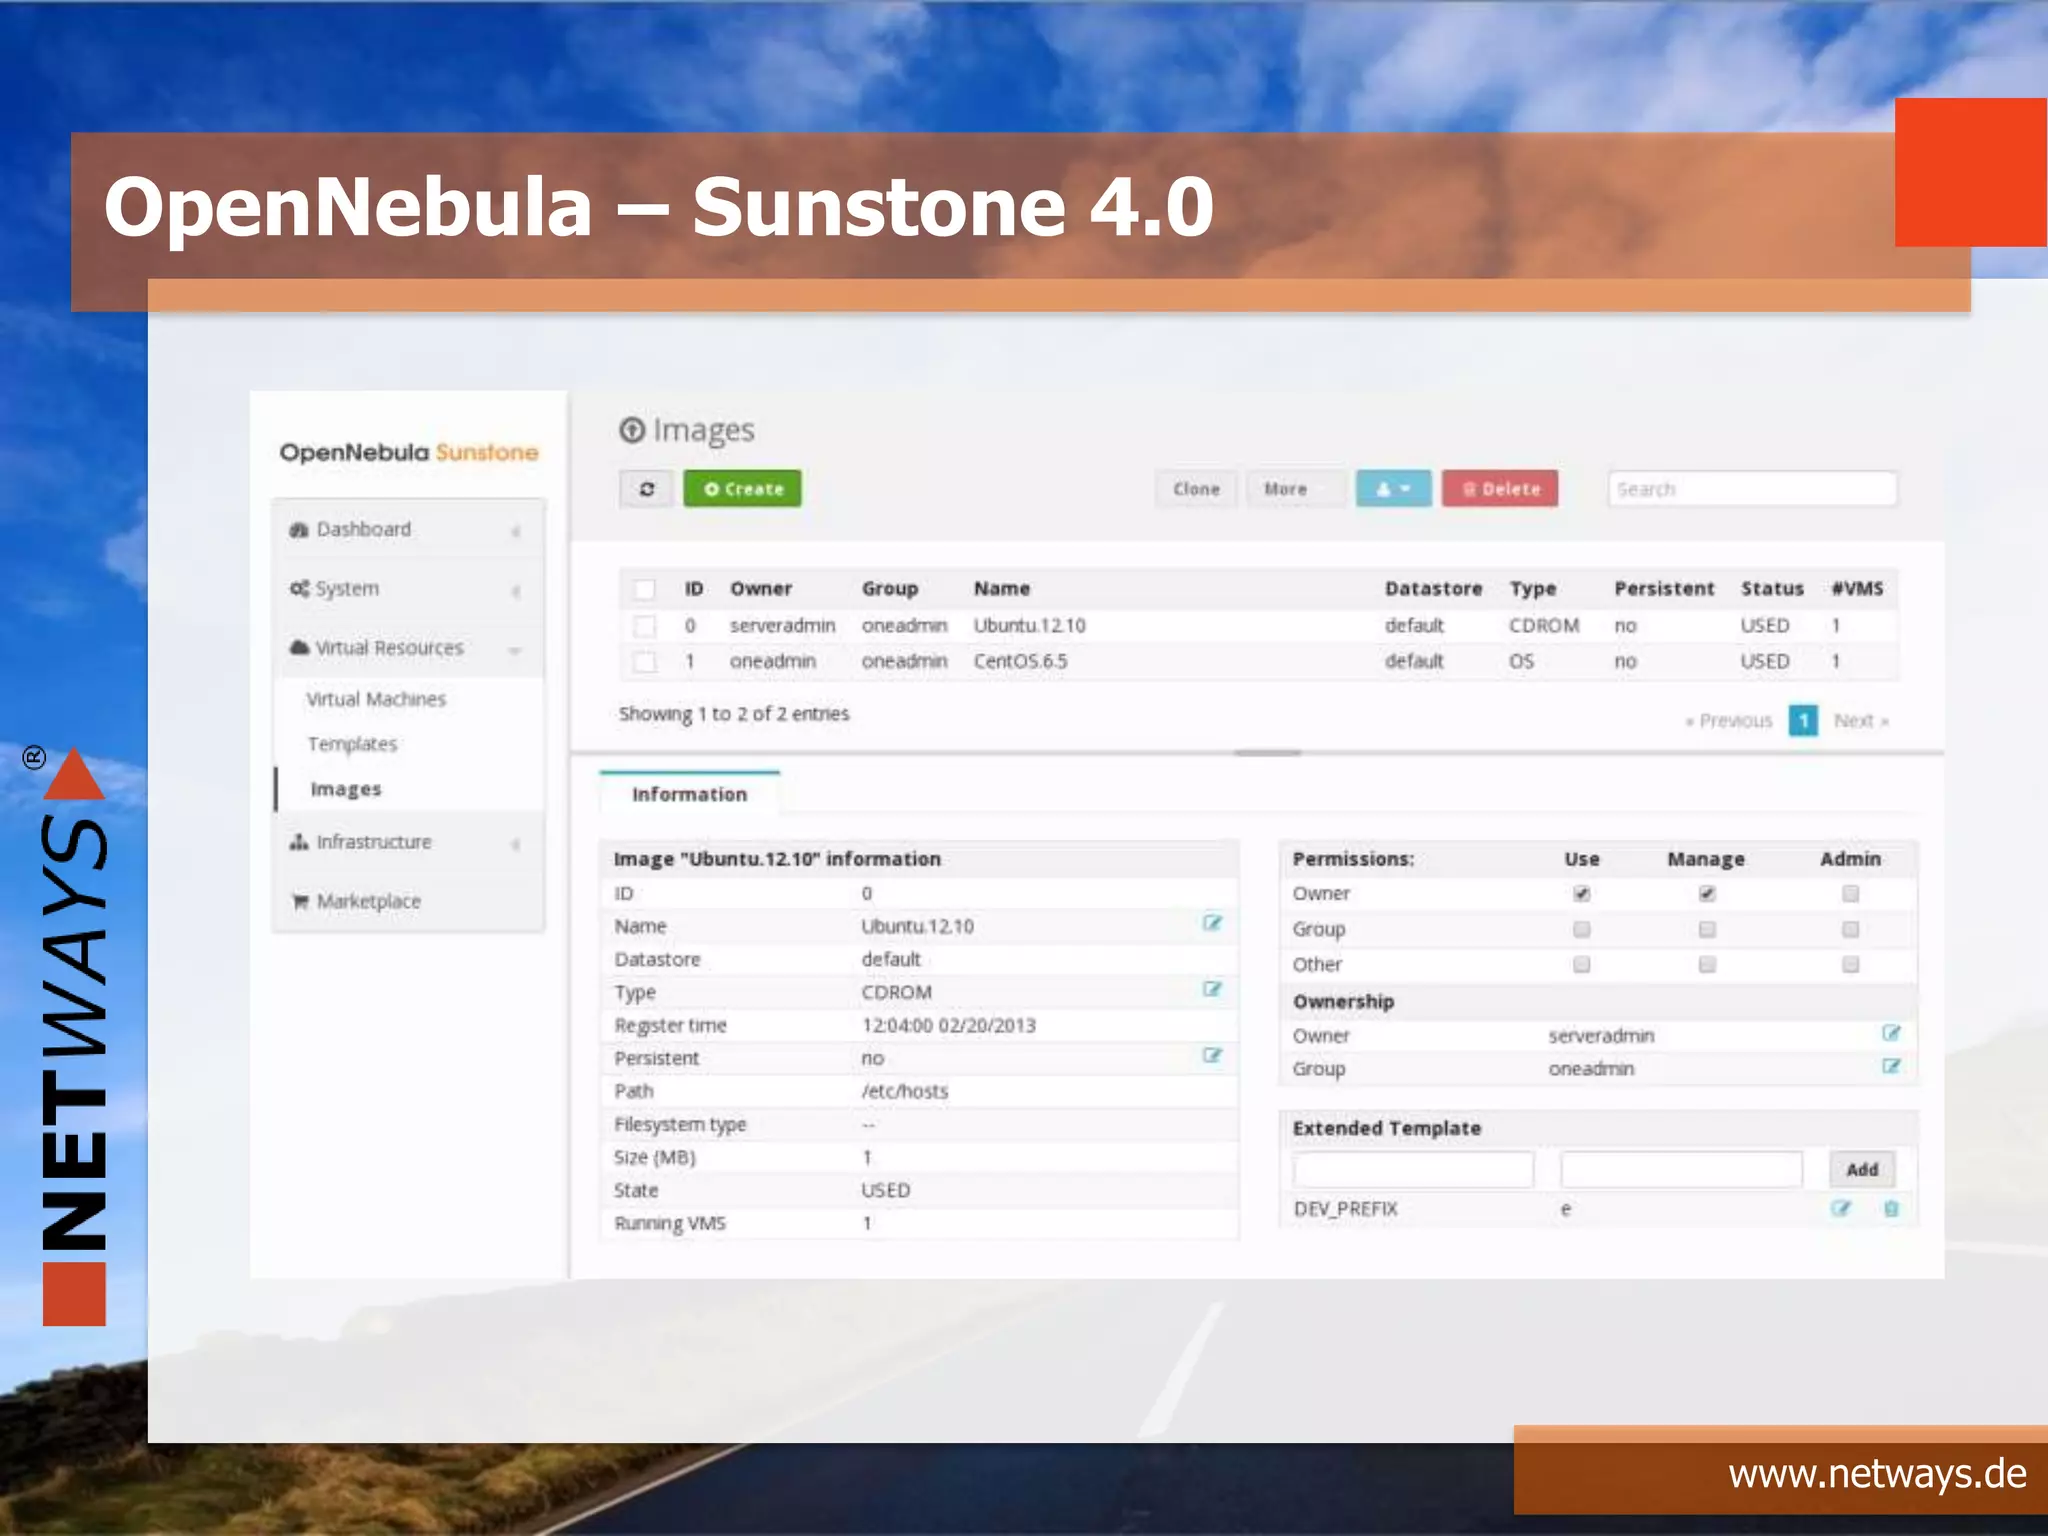Click the red Delete button
Screen dimensions: 2048x1536
point(1500,489)
